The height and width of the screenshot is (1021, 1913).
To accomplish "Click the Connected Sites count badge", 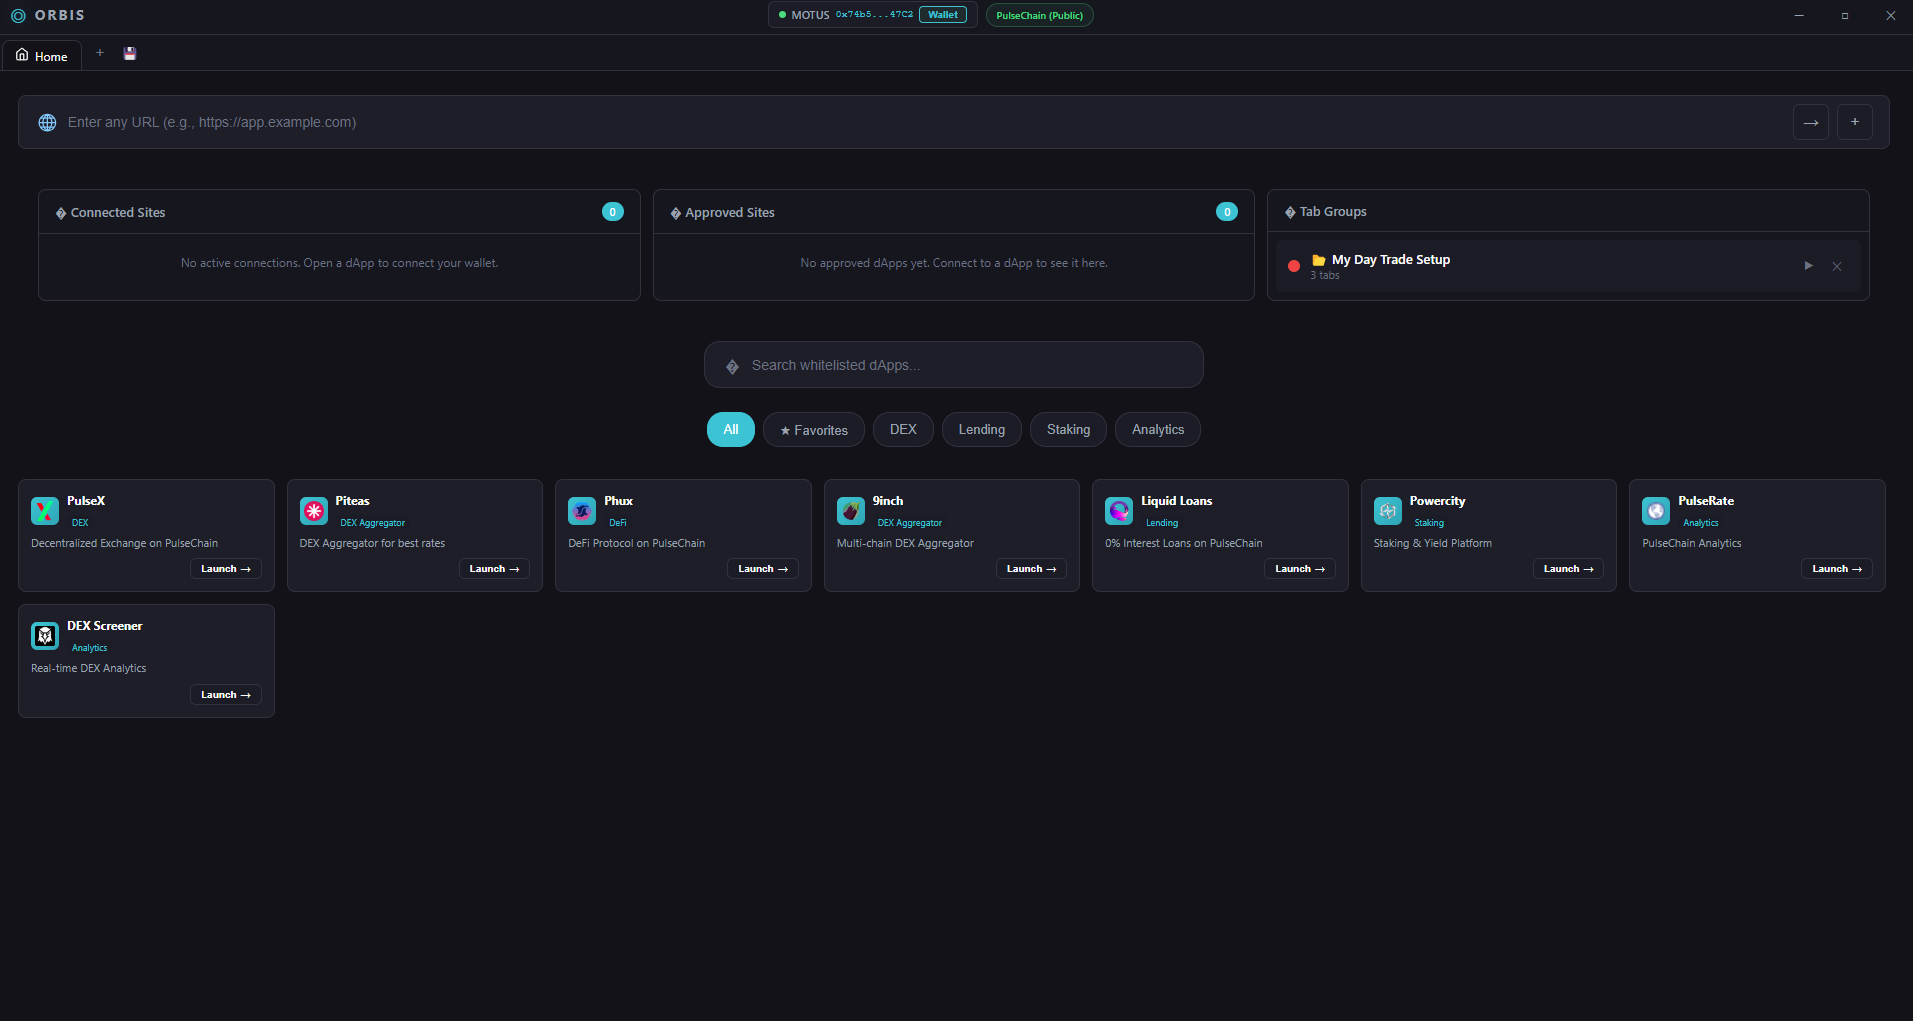I will 613,212.
